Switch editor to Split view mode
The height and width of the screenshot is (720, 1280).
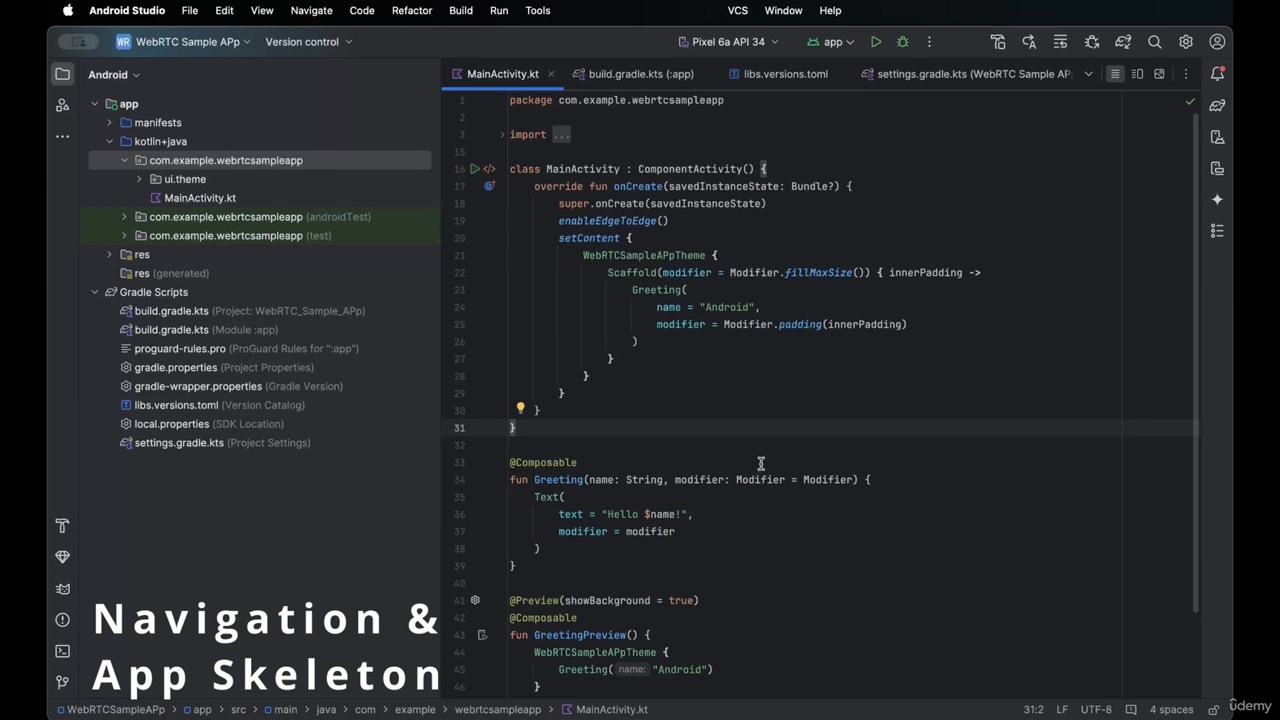pyautogui.click(x=1137, y=74)
